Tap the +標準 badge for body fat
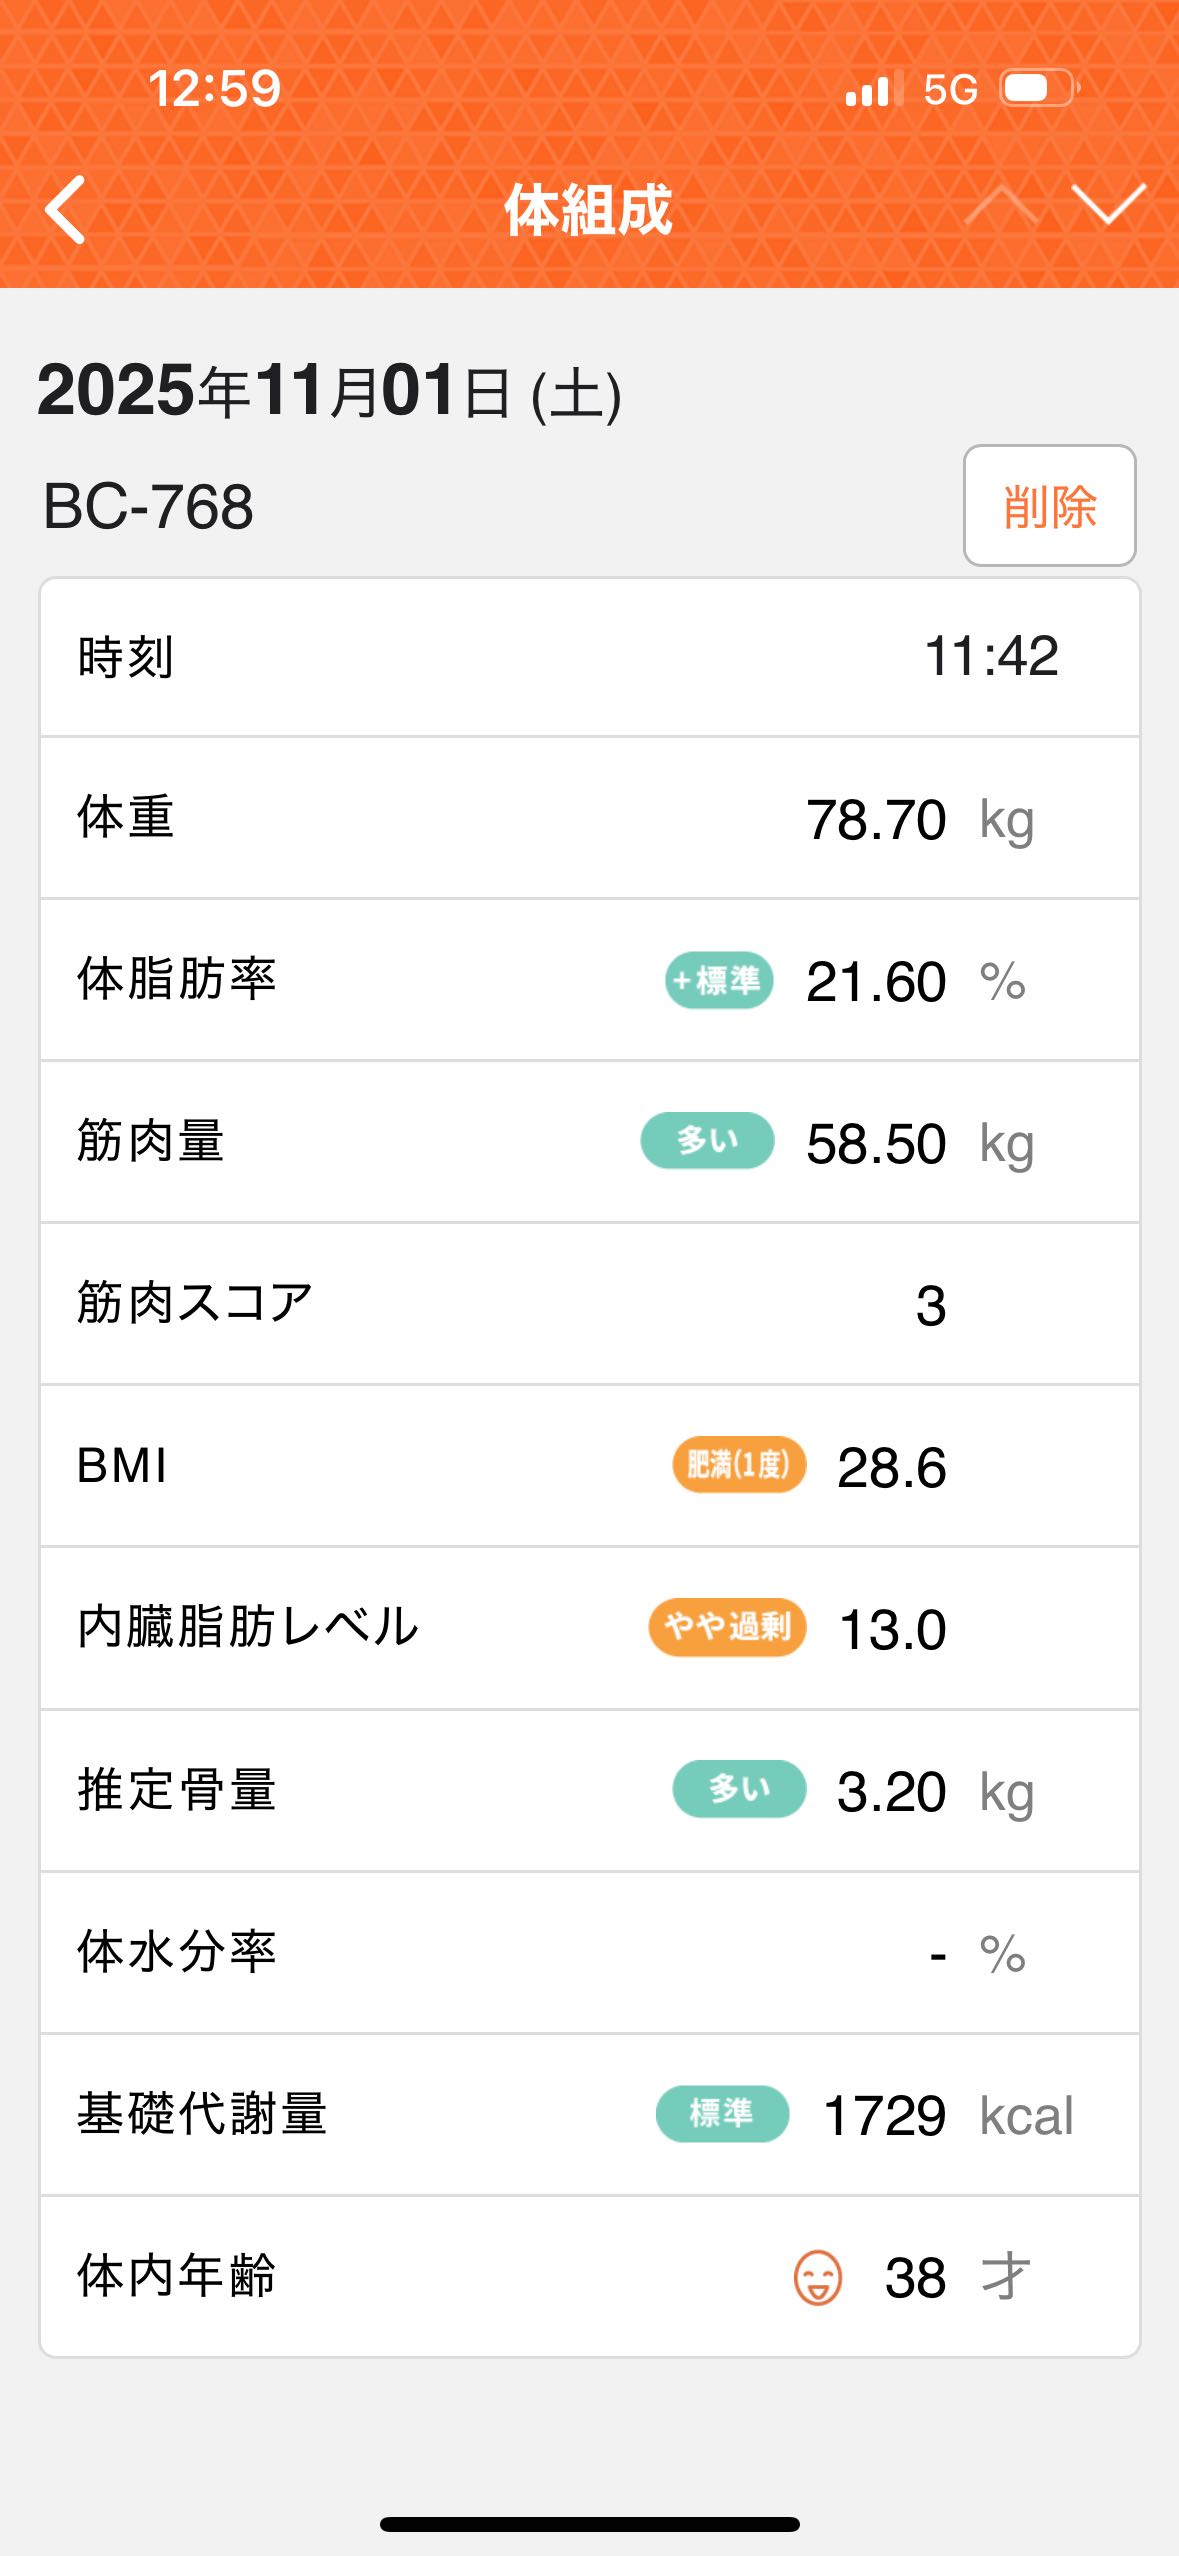The width and height of the screenshot is (1179, 2556). click(719, 980)
